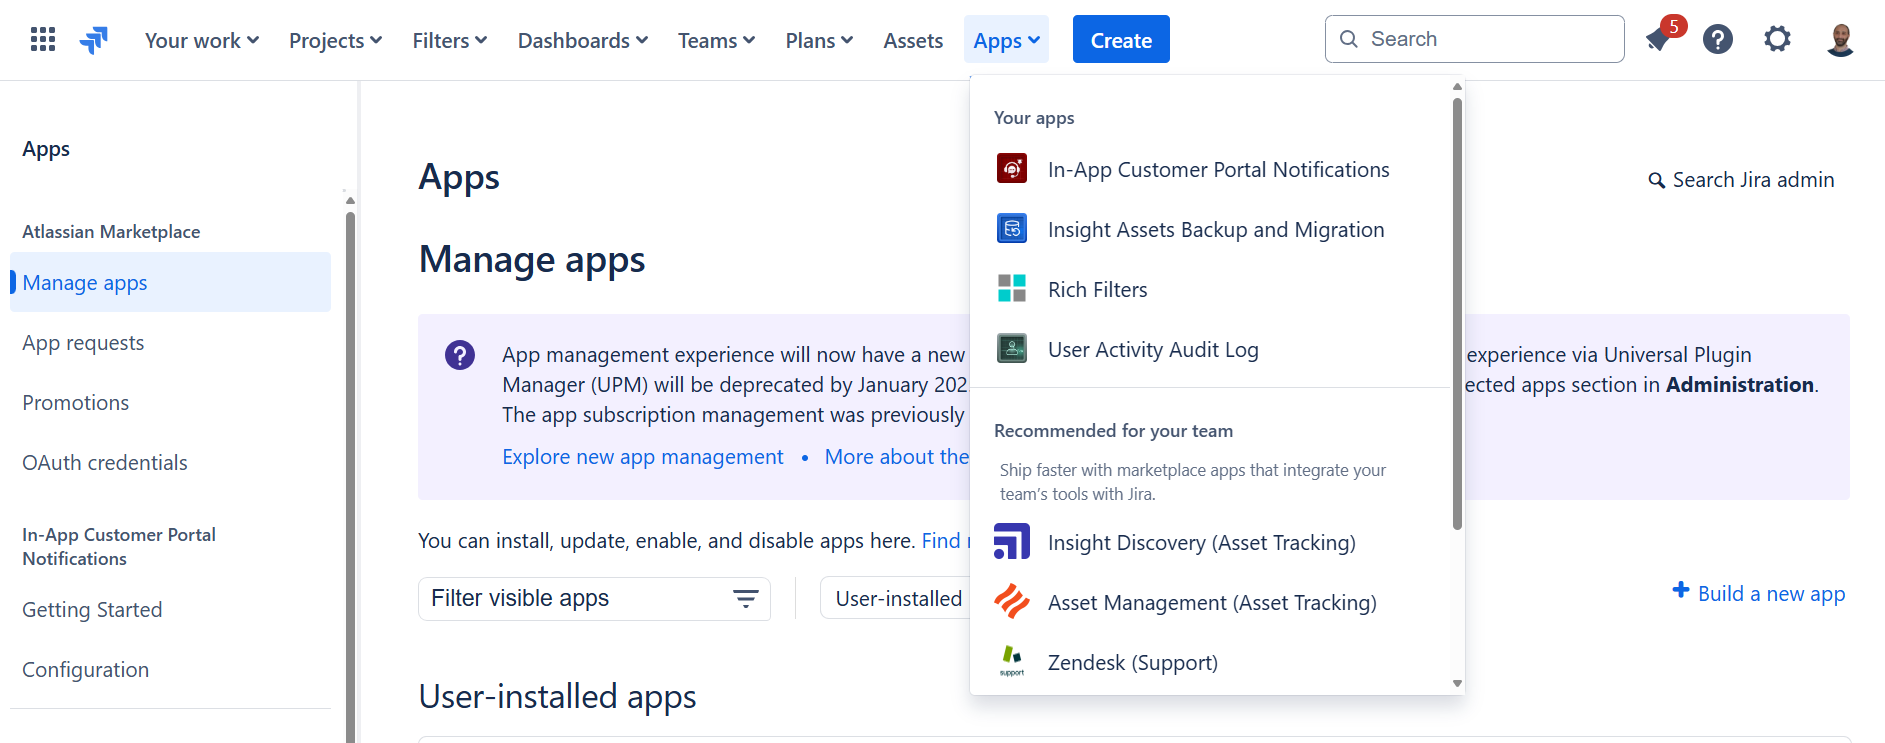Open Getting Started in the sidebar

[92, 610]
